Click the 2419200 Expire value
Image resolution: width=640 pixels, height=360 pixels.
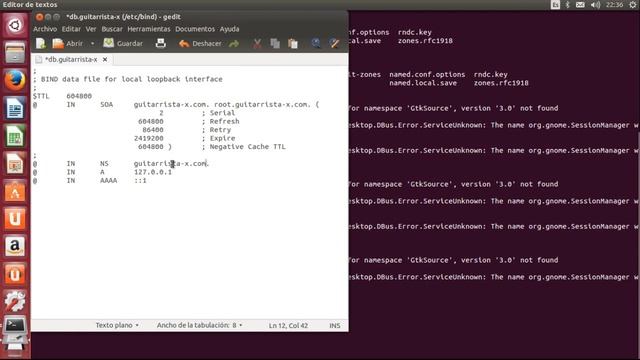tap(149, 138)
